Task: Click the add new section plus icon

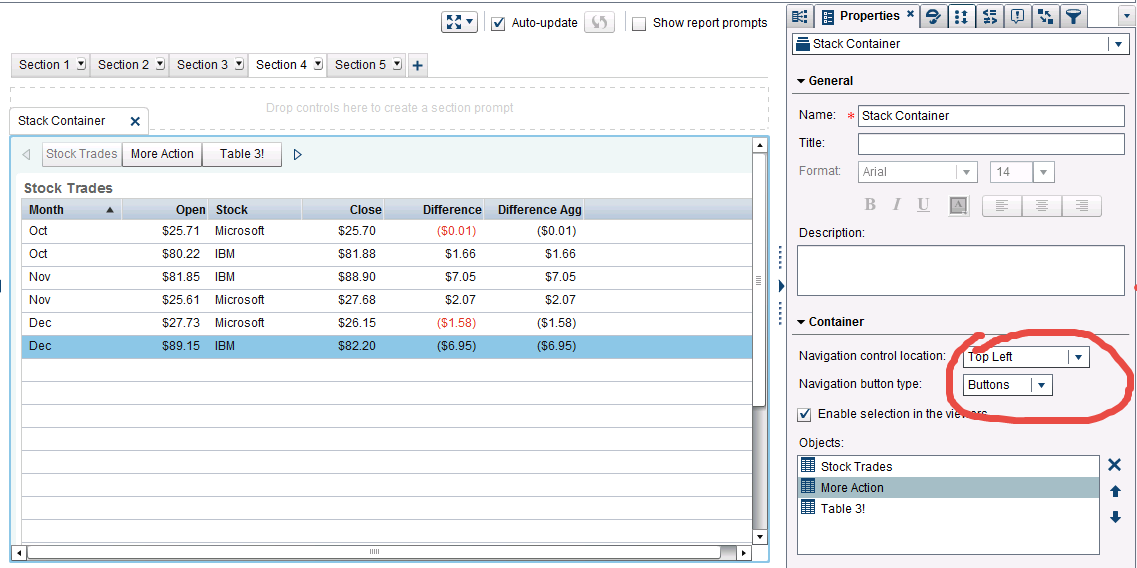Action: pyautogui.click(x=418, y=65)
